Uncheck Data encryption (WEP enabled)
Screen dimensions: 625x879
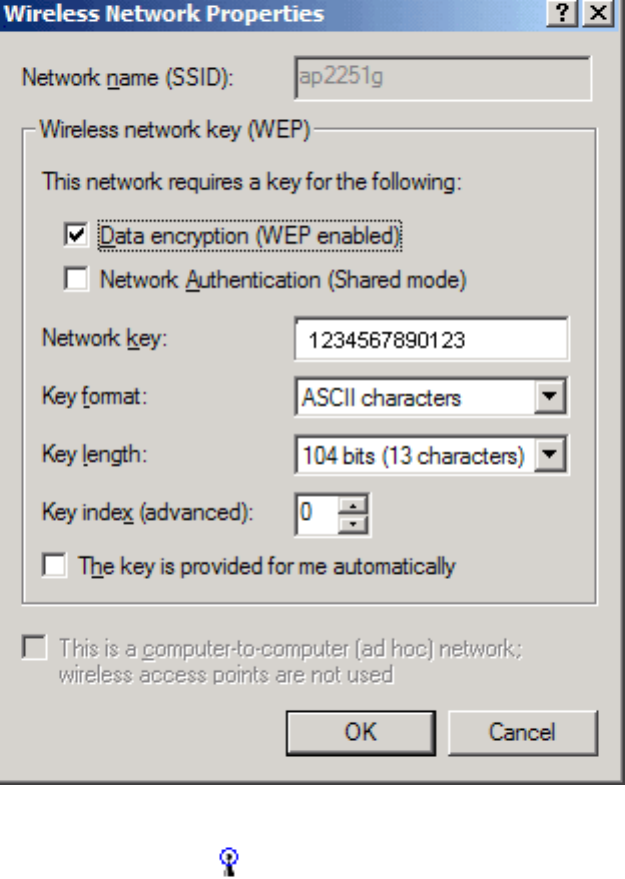pyautogui.click(x=76, y=236)
